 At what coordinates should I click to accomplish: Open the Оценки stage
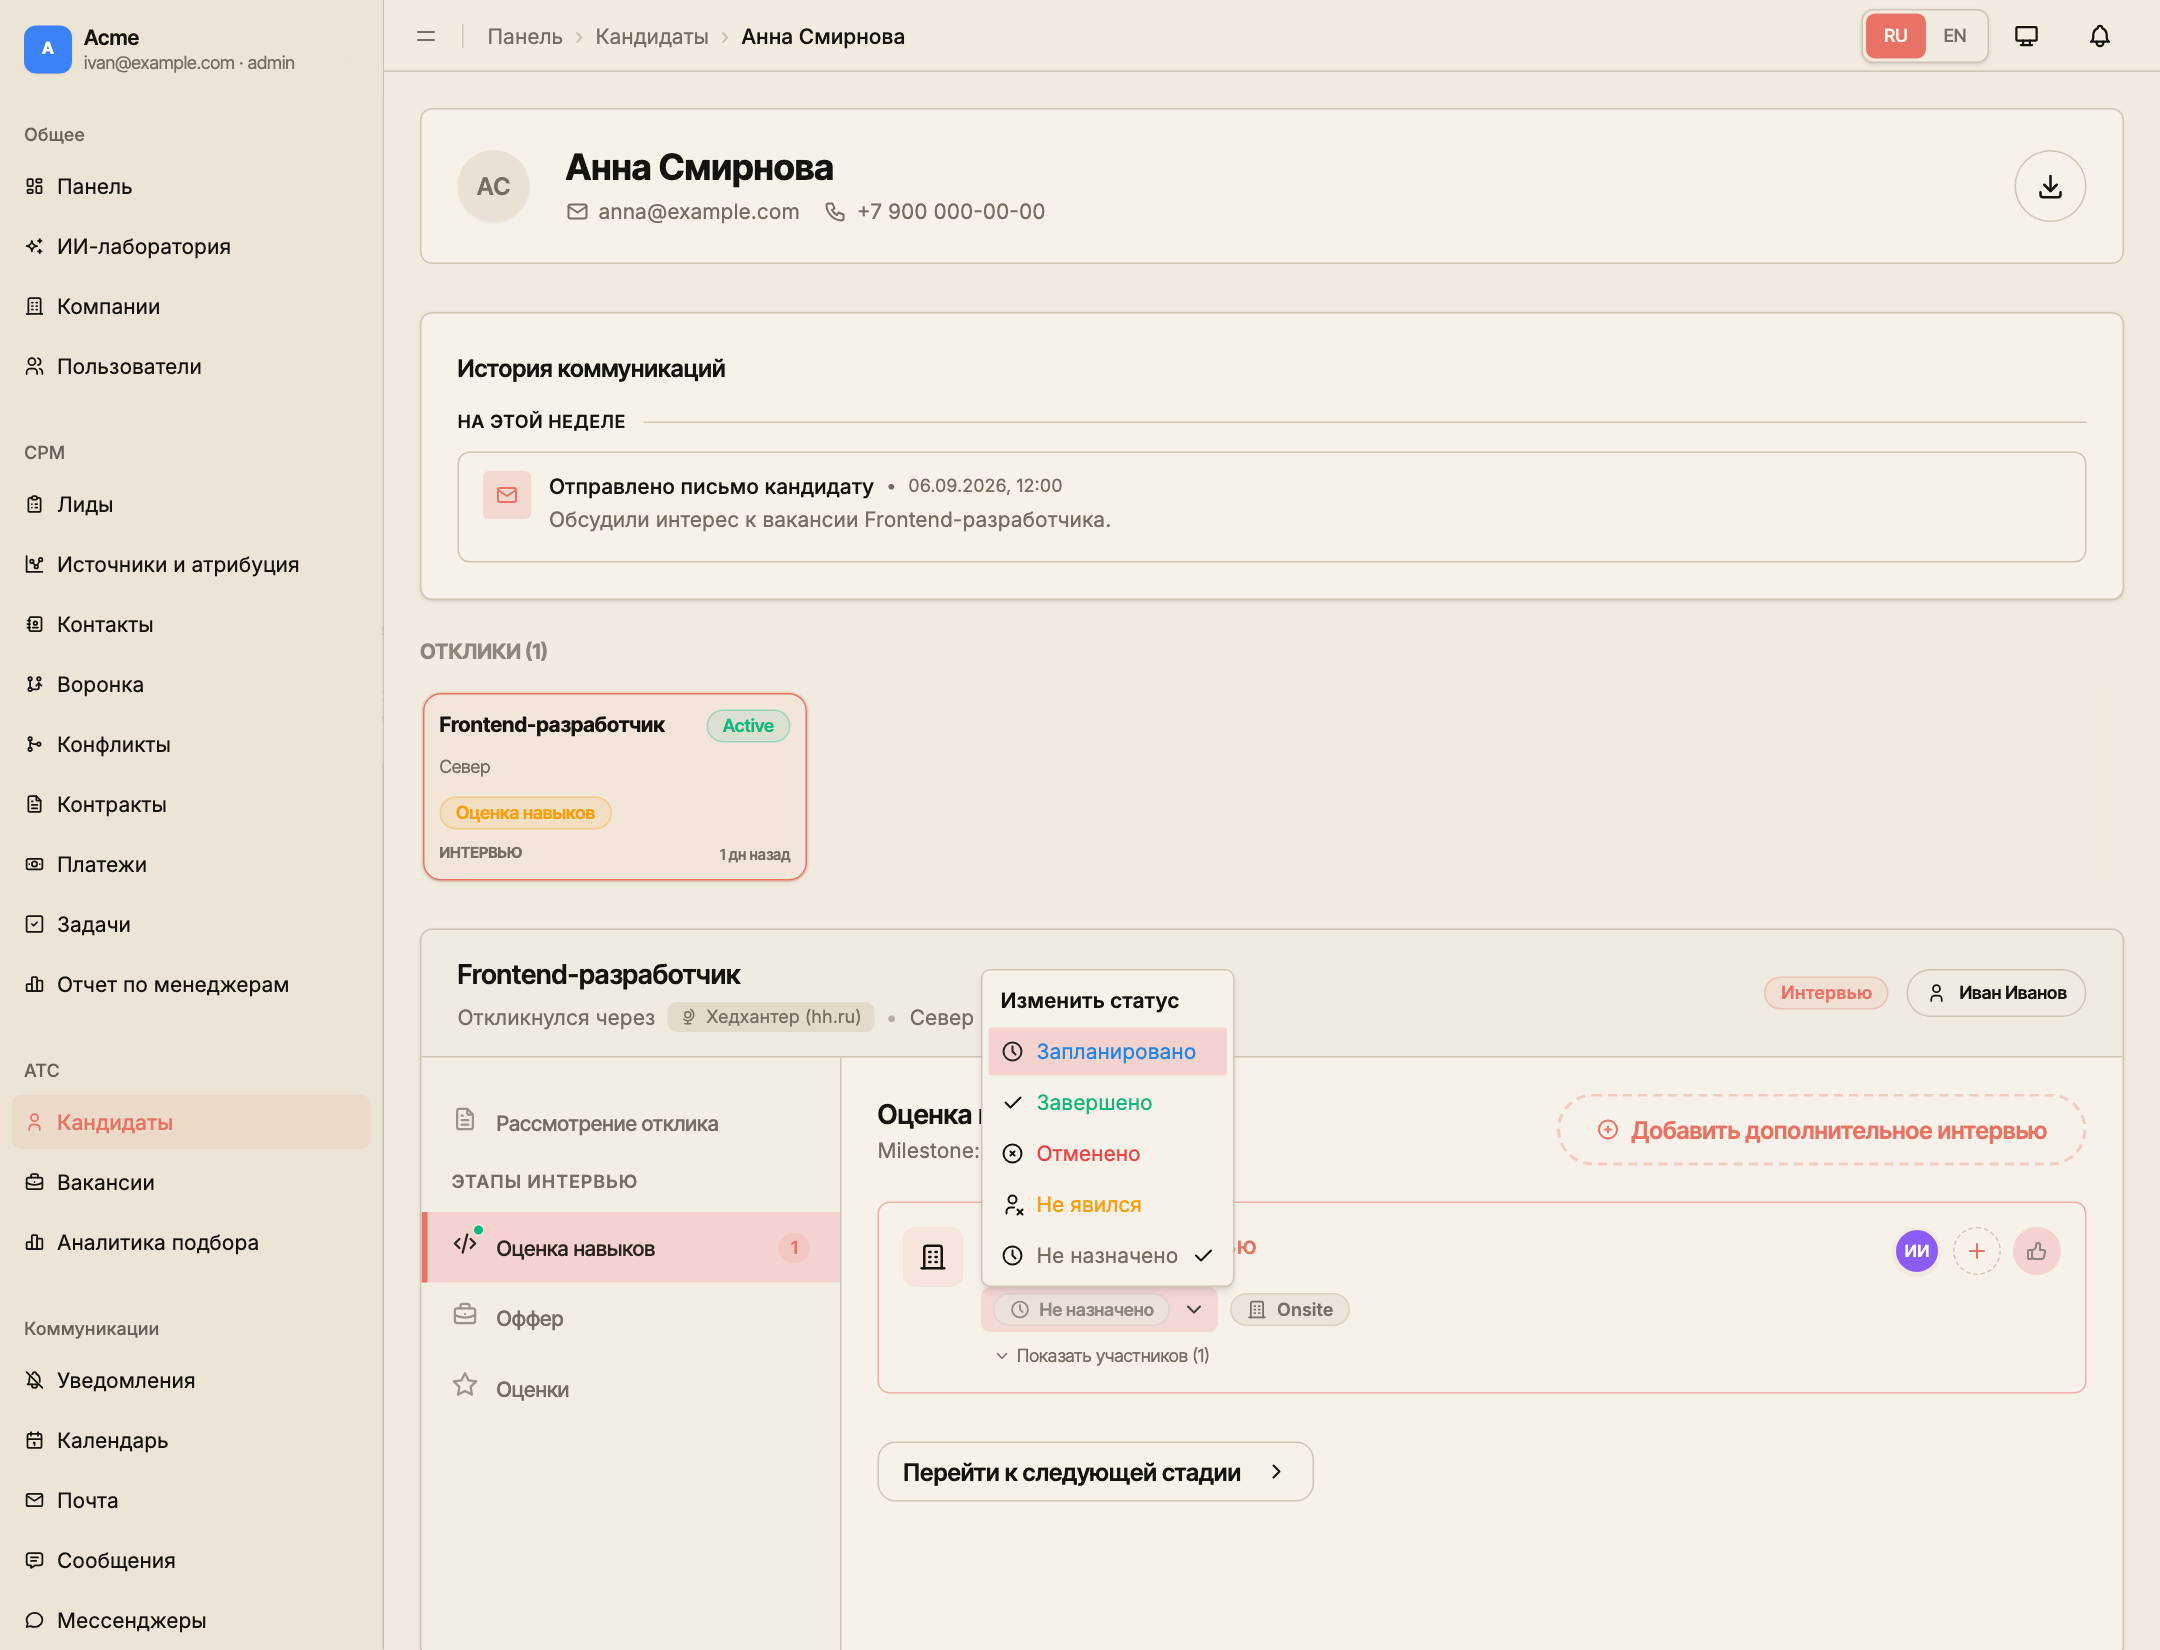632,1389
